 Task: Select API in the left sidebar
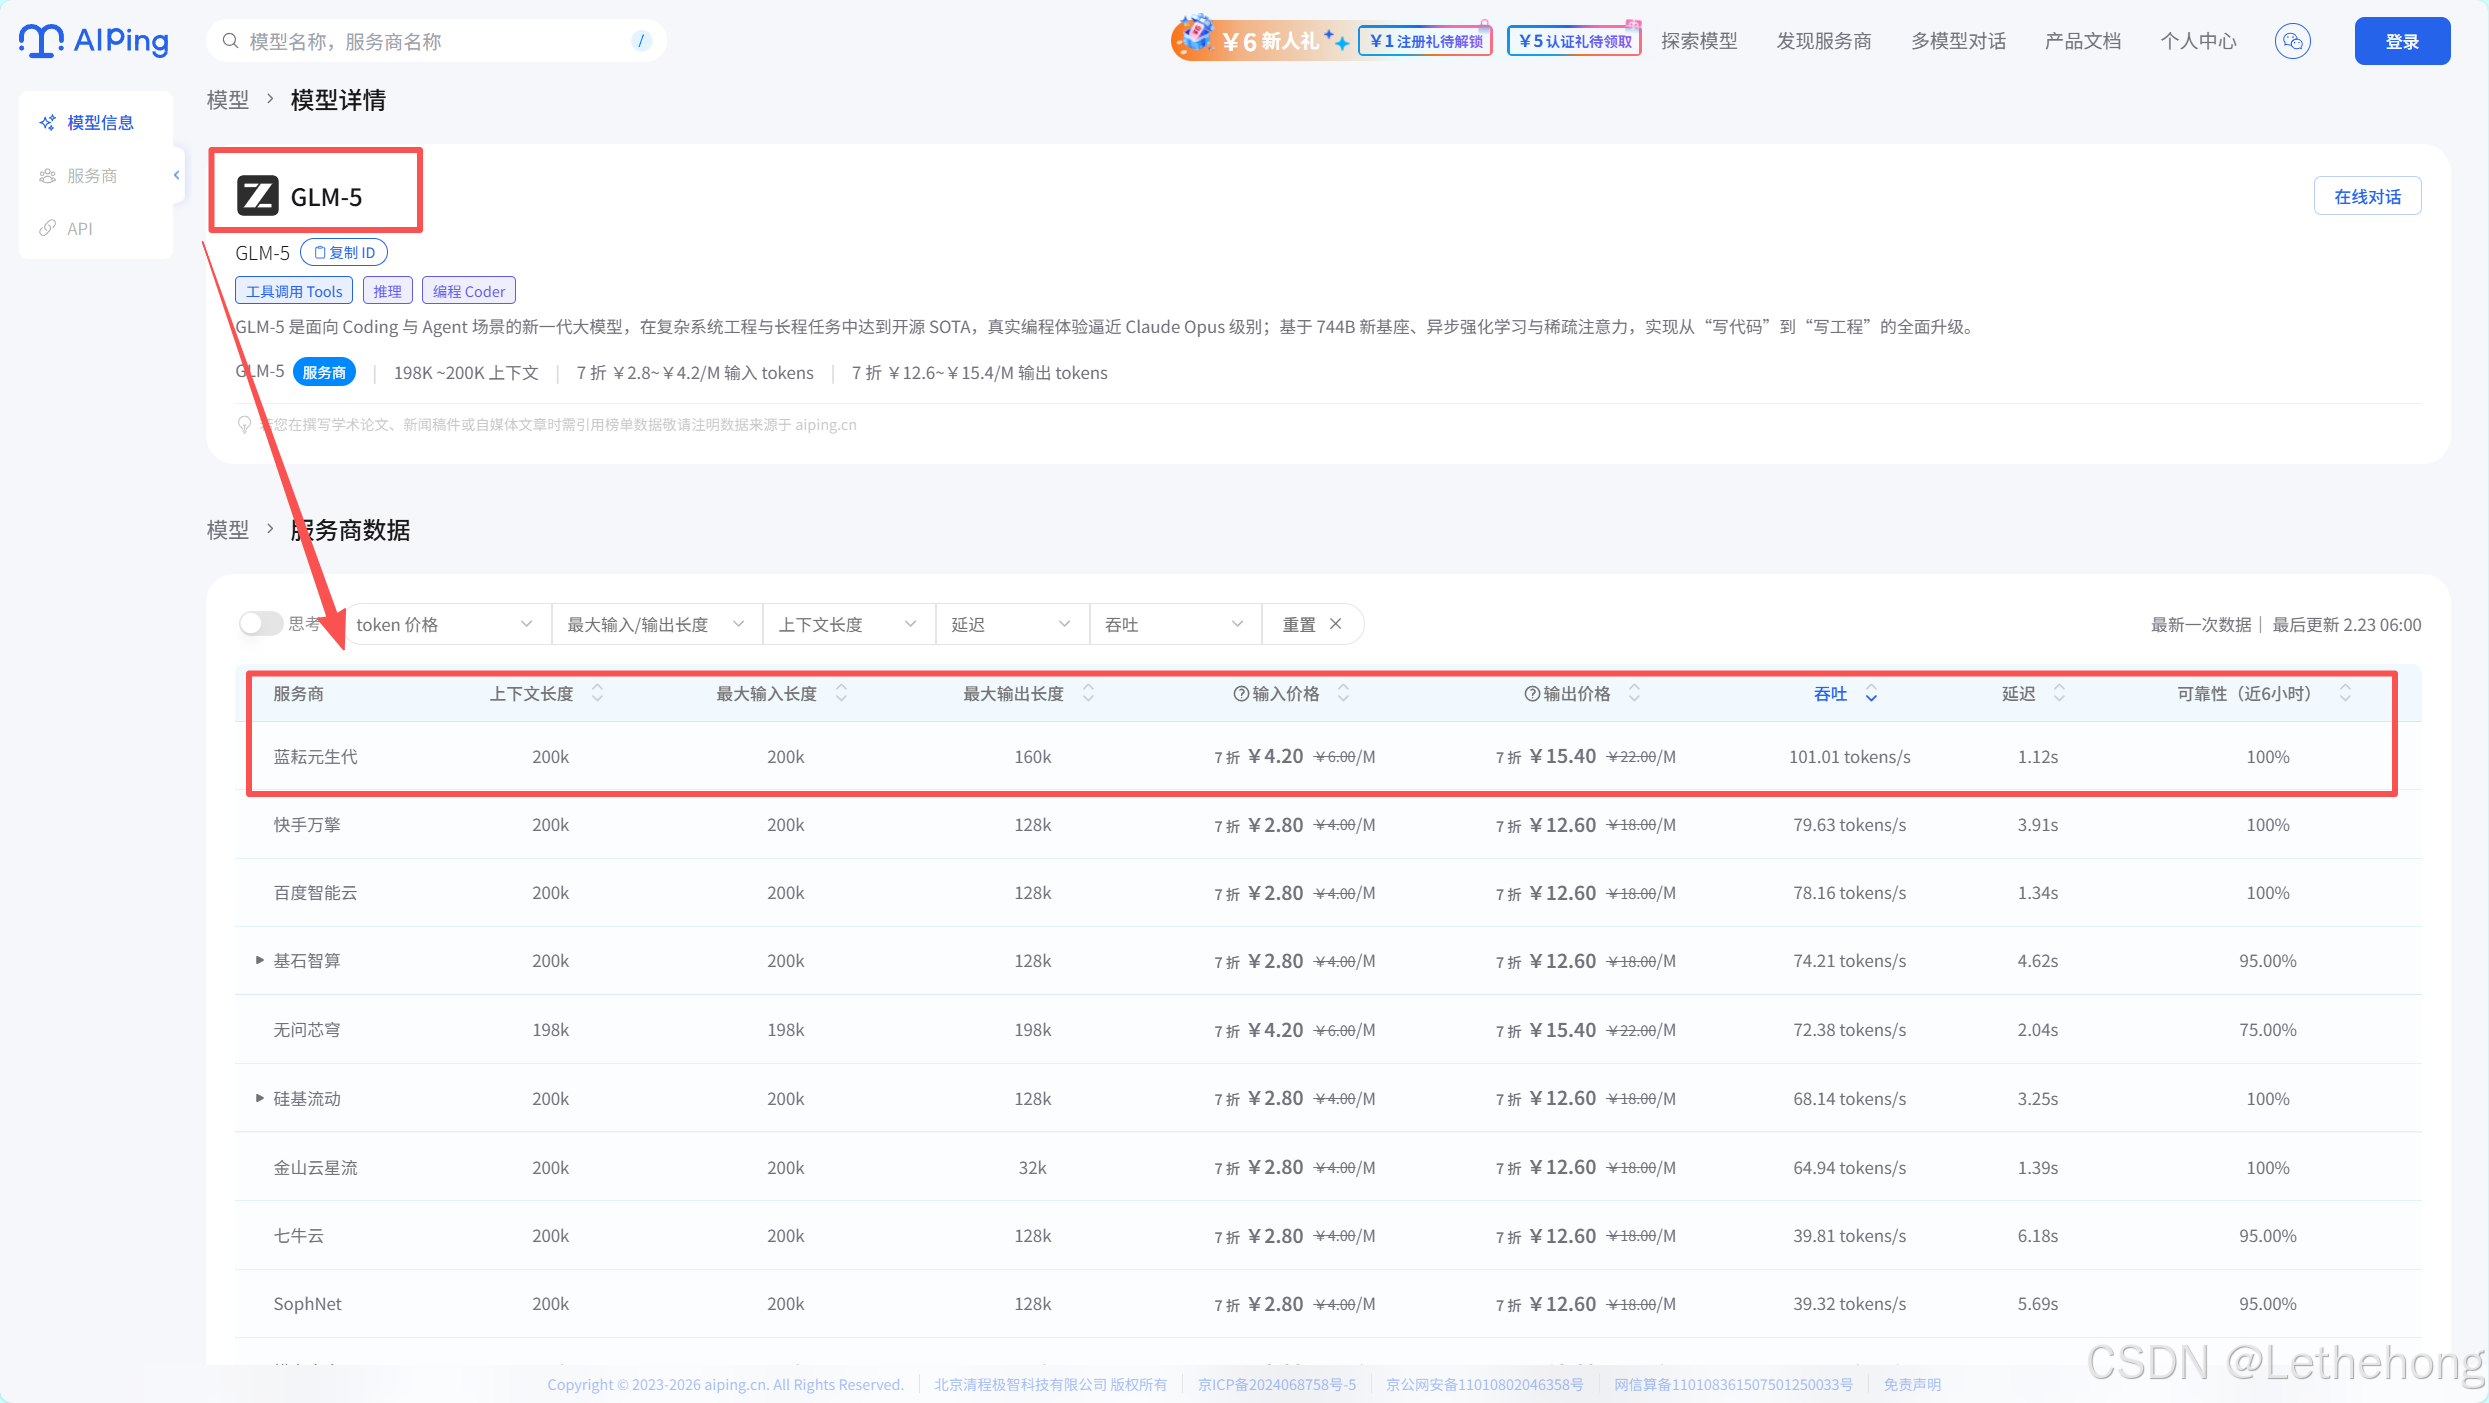pos(79,228)
